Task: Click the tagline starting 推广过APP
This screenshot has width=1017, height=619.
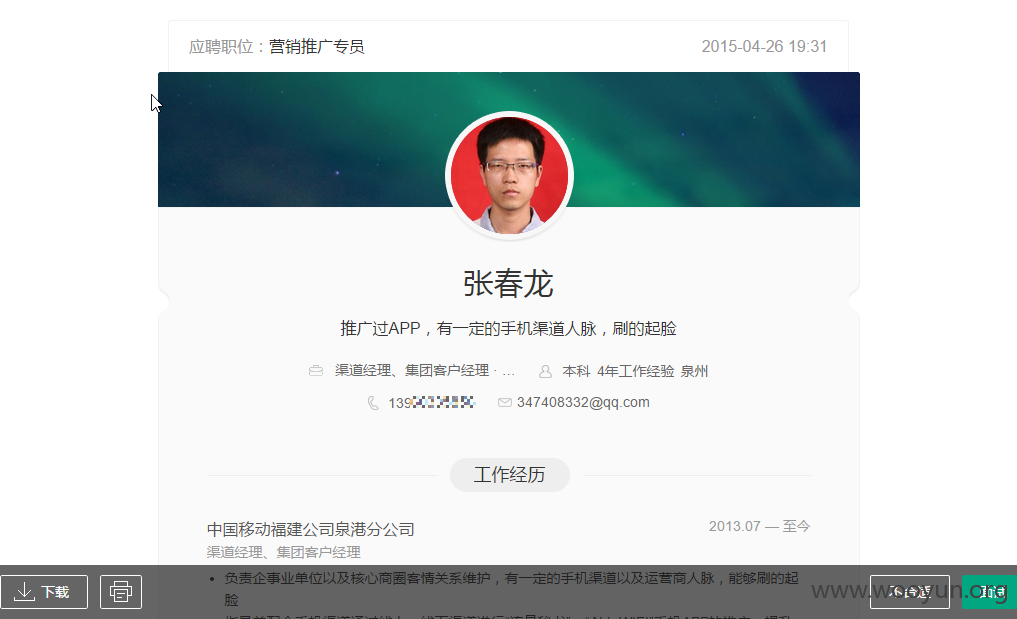Action: coord(508,329)
